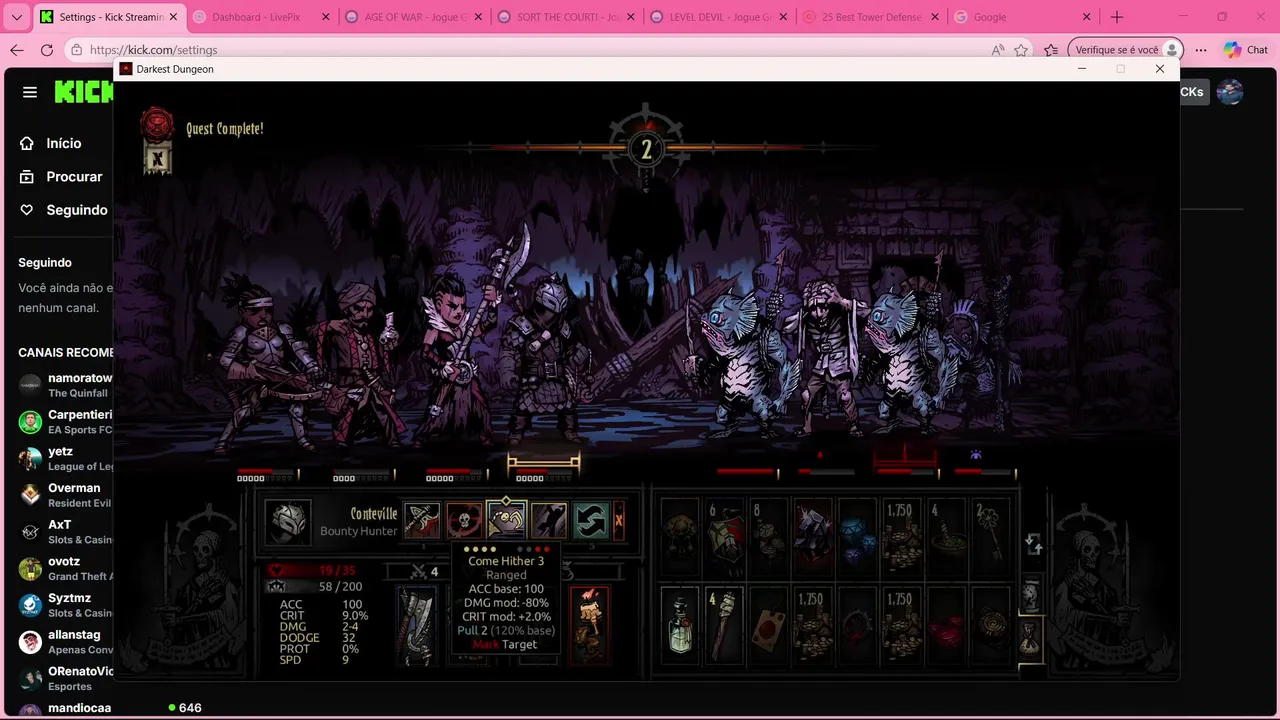The height and width of the screenshot is (720, 1280).
Task: Click the red Quest Complete seal icon
Action: 157,124
